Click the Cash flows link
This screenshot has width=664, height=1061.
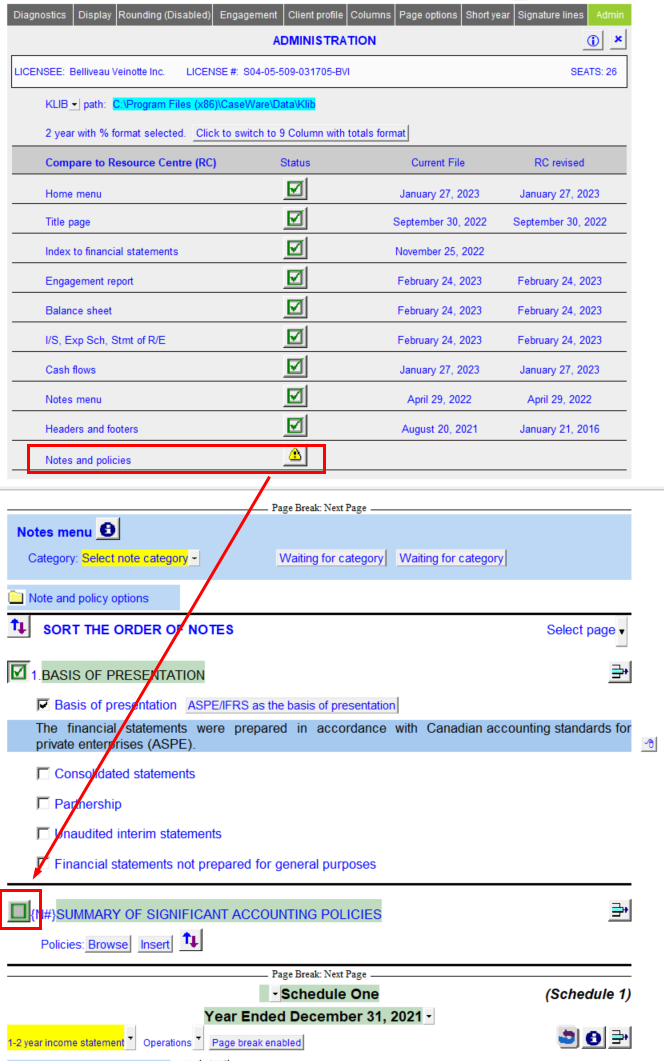tap(70, 369)
